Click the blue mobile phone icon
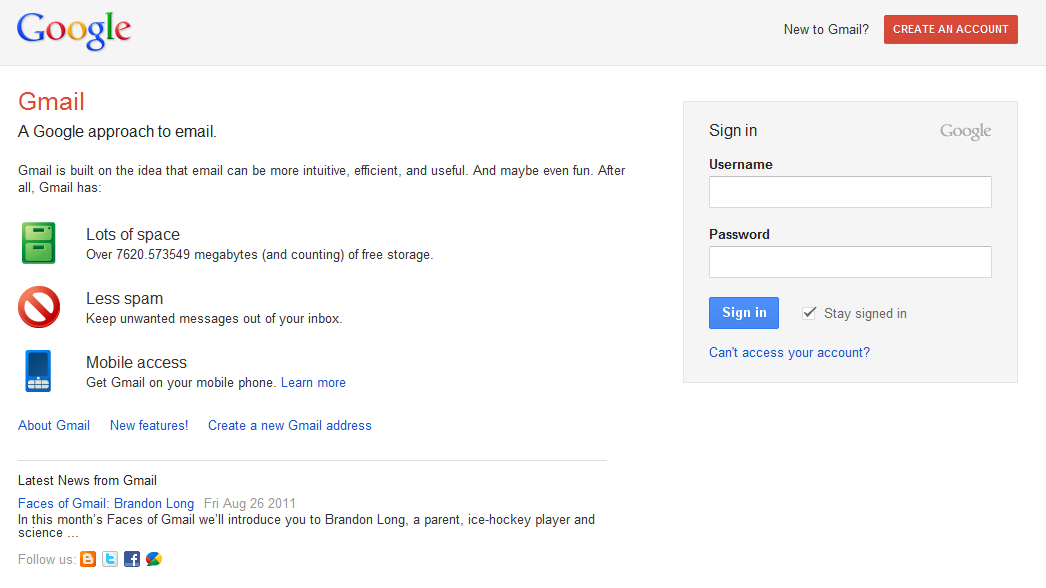The height and width of the screenshot is (588, 1046). coord(38,371)
